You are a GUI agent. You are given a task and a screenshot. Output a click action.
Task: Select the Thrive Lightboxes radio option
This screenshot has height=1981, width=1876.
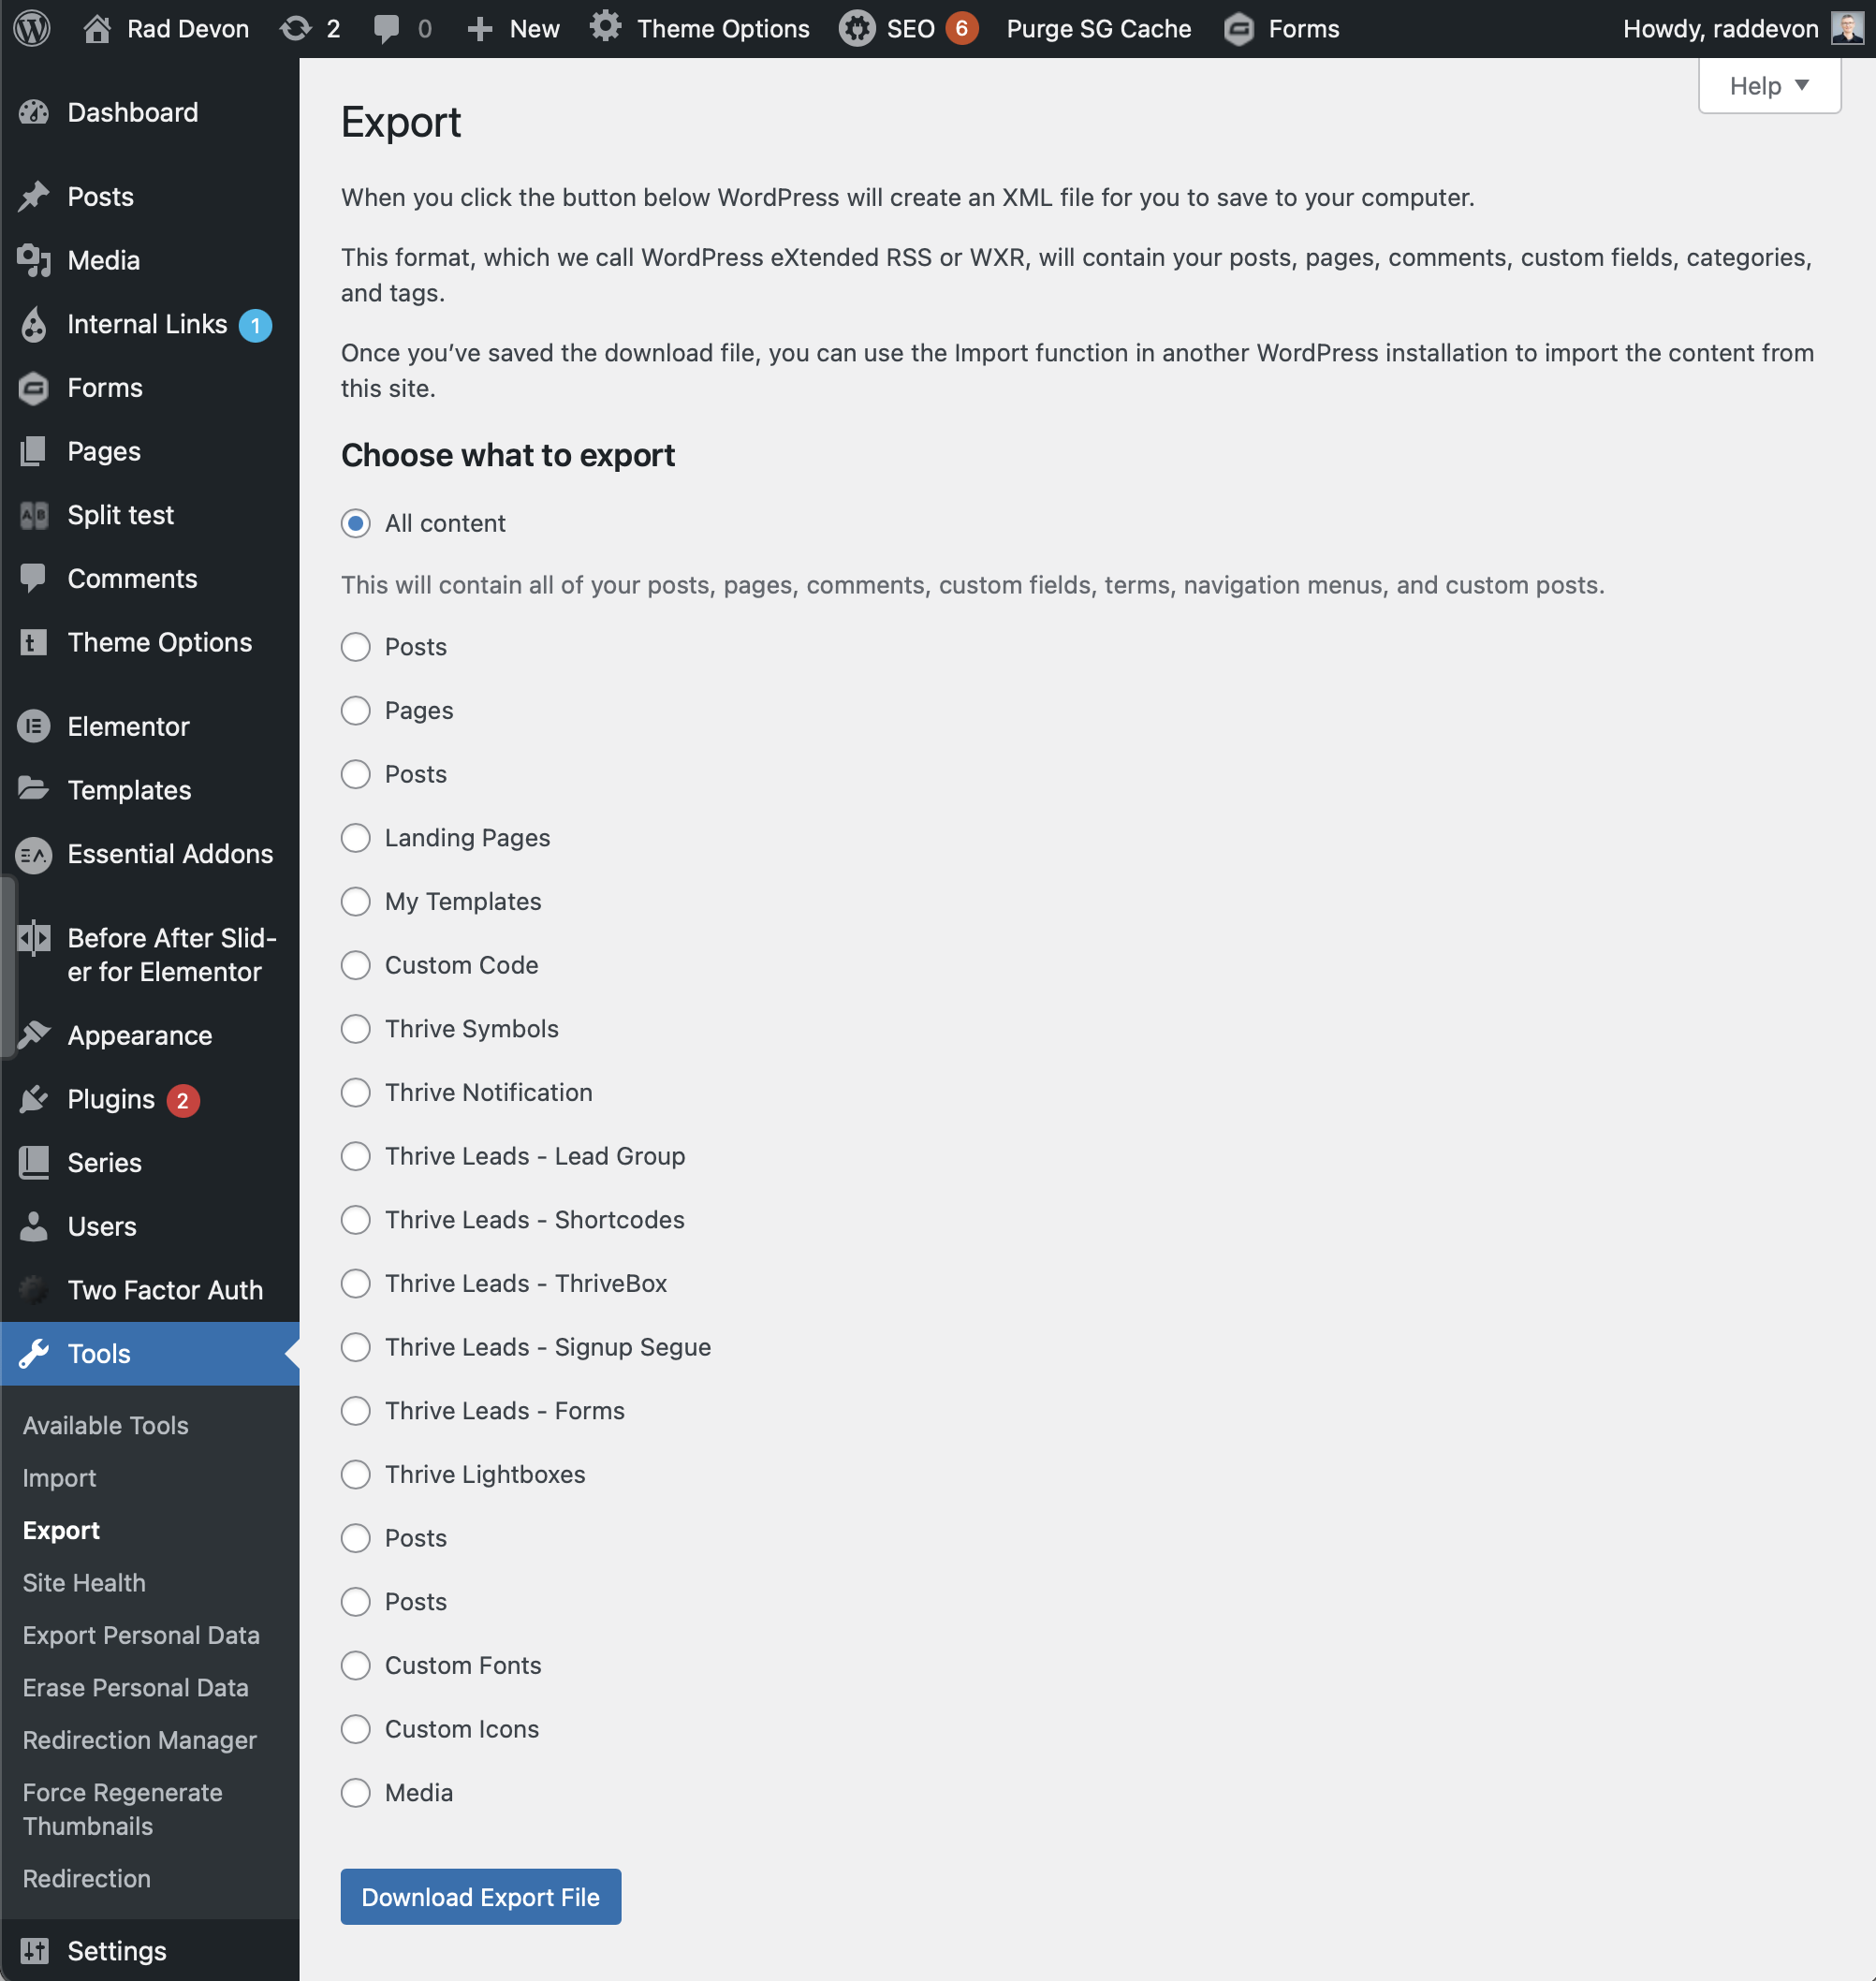click(x=356, y=1474)
